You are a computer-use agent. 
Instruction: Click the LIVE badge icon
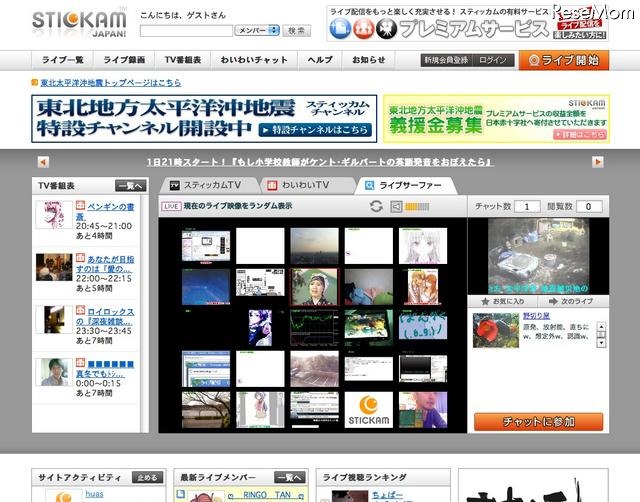(x=171, y=207)
